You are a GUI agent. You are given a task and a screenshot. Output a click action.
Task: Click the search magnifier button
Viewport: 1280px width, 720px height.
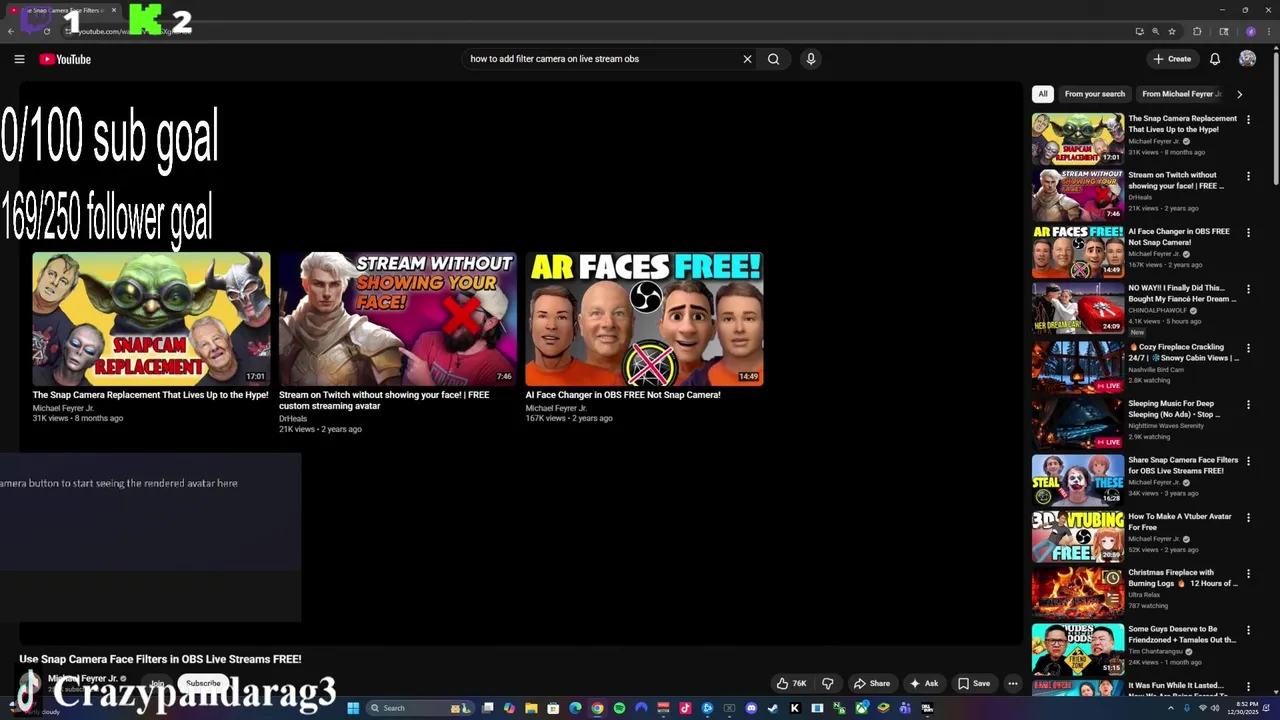(x=773, y=59)
